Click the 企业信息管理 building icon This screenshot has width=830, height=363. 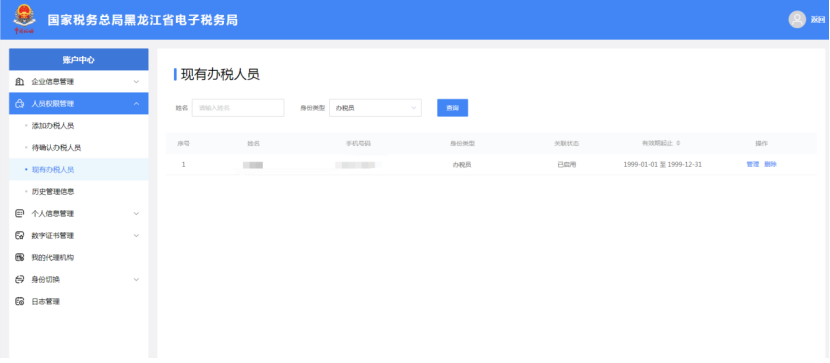pos(20,82)
